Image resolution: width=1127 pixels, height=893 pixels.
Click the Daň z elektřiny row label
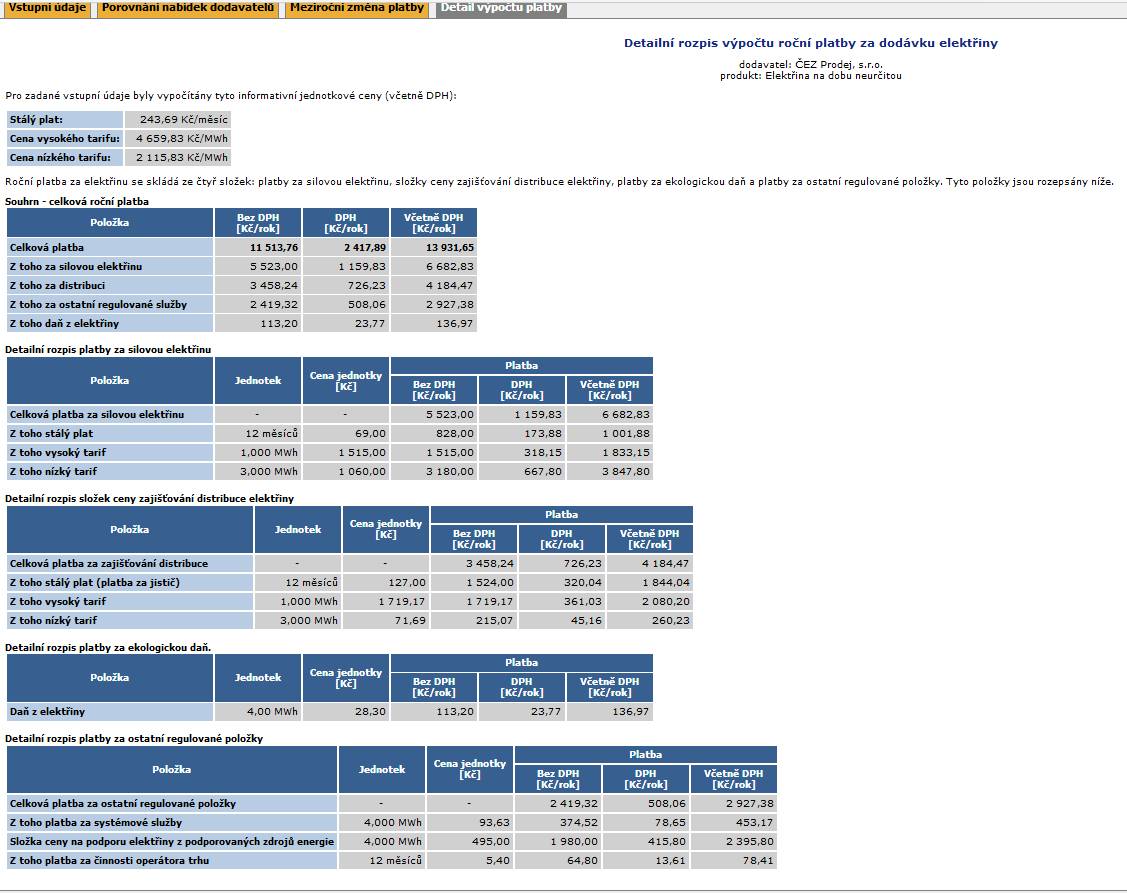click(x=110, y=712)
